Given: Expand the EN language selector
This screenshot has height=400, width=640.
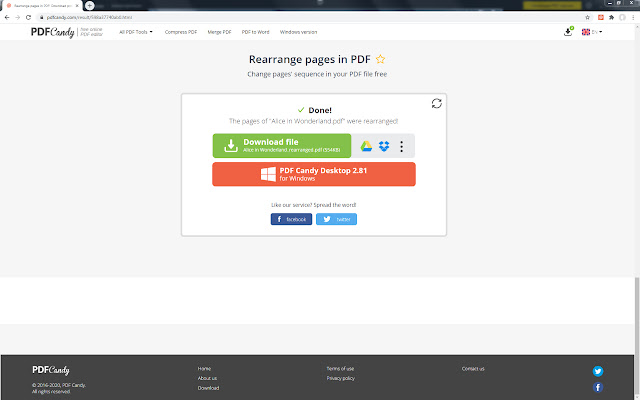Looking at the screenshot, I should [x=592, y=32].
